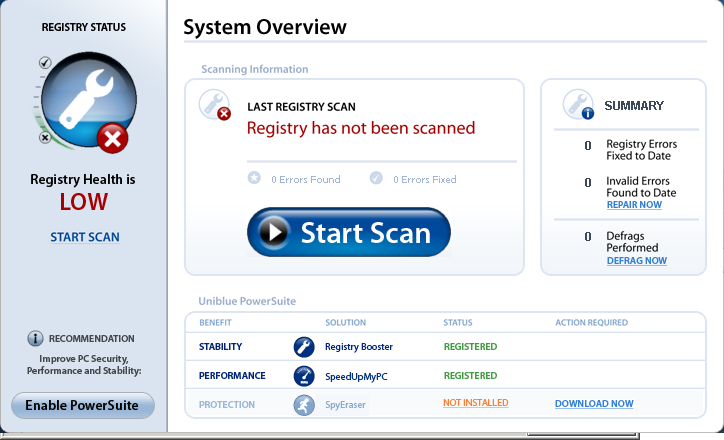
Task: Click the Errors Fixed checkmark icon
Action: [x=376, y=179]
